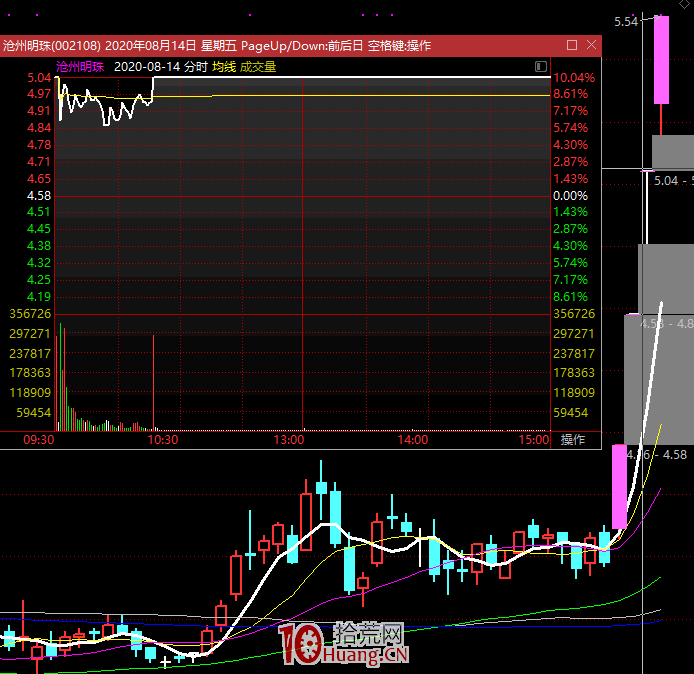Click the 分时 label
The width and height of the screenshot is (694, 674).
(x=196, y=67)
